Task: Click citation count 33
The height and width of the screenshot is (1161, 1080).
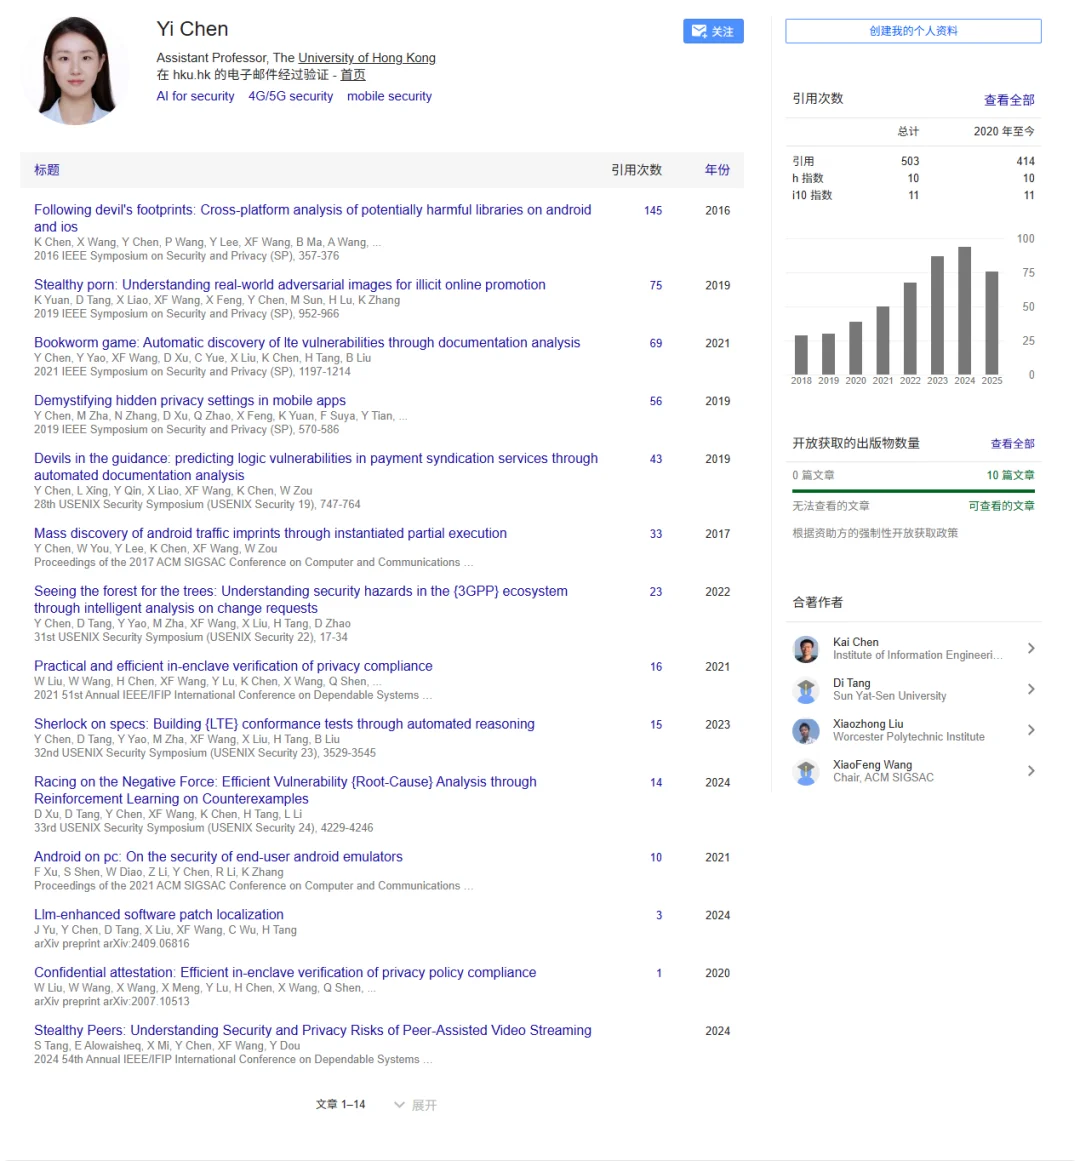Action: pyautogui.click(x=655, y=534)
